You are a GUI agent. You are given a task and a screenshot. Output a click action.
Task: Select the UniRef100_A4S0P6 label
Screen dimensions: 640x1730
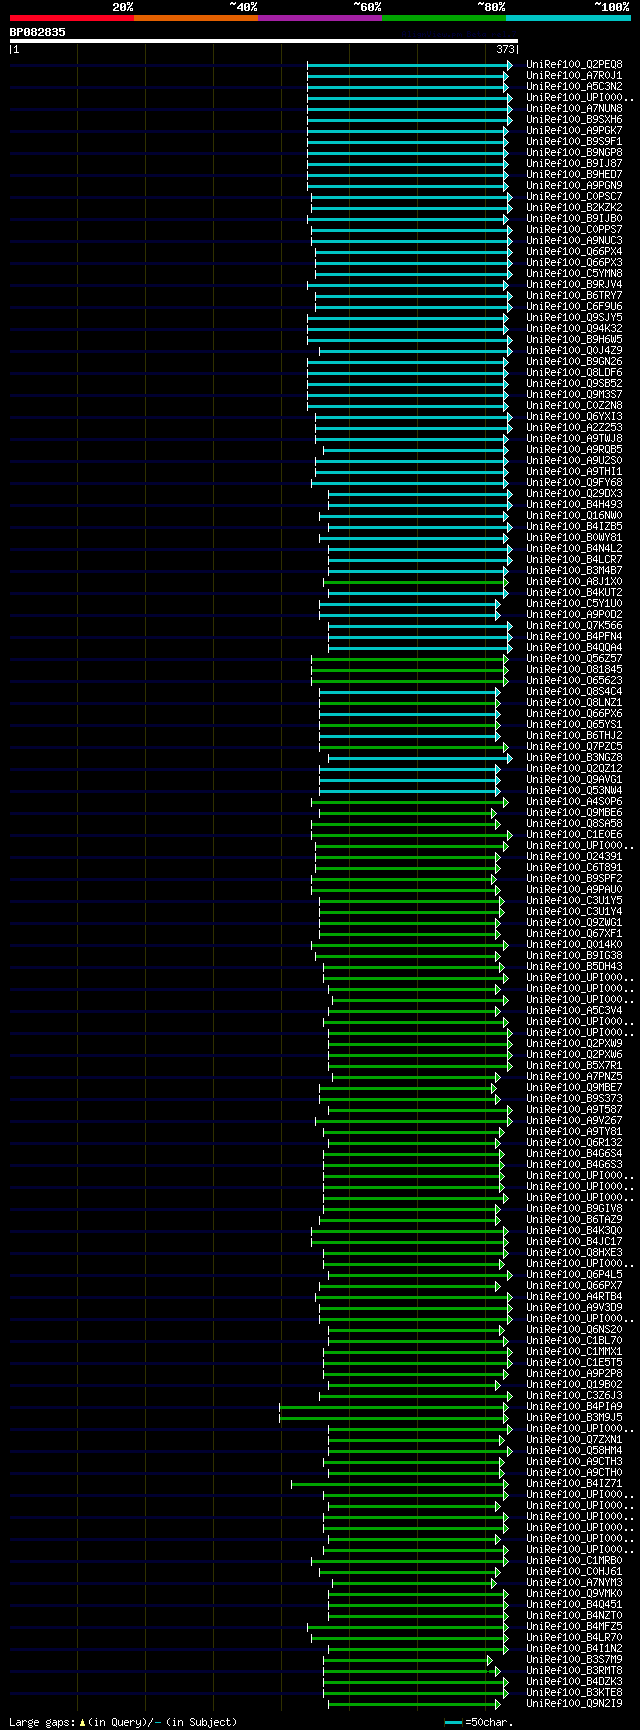574,802
